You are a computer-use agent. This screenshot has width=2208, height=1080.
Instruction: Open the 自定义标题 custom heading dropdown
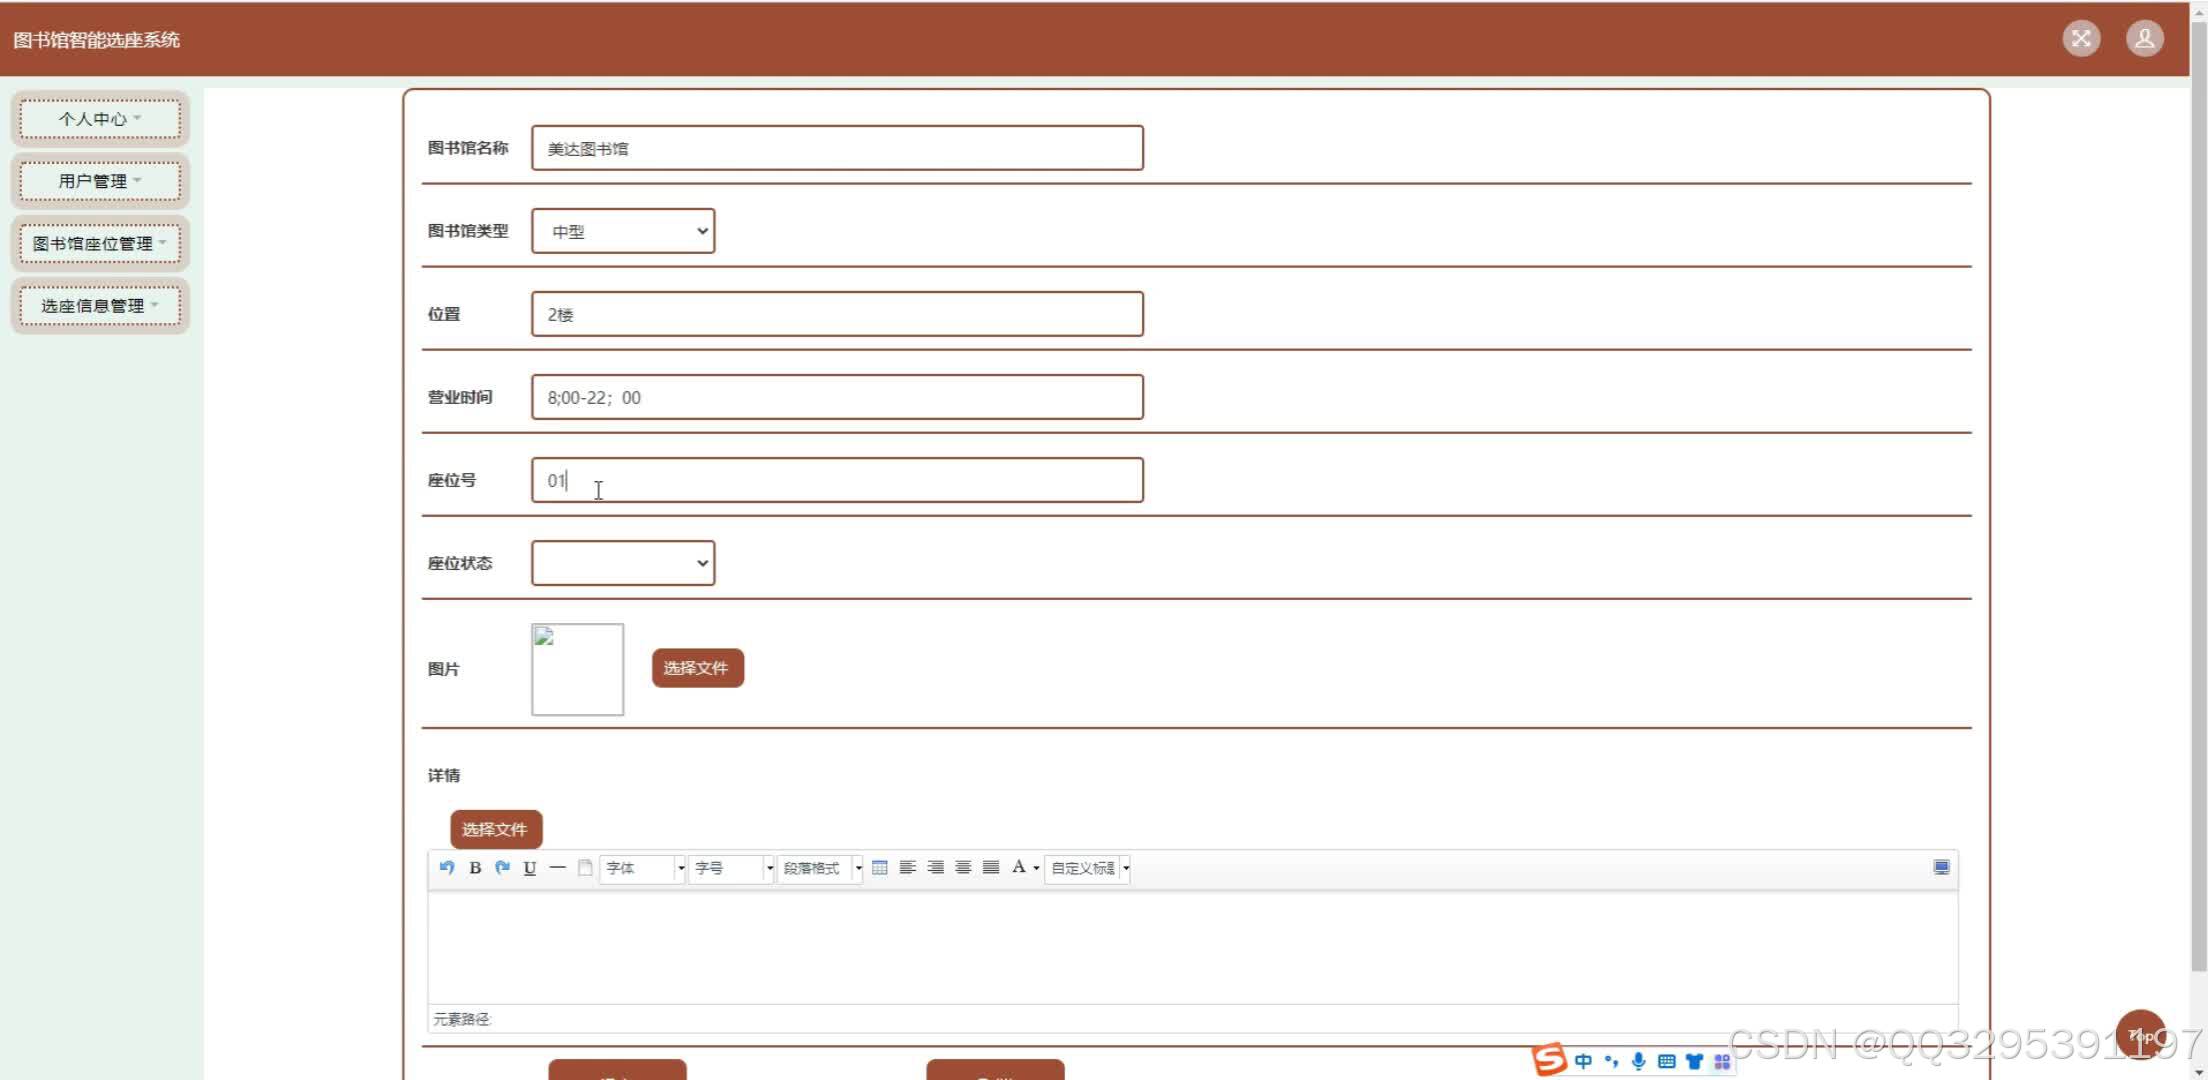coord(1088,868)
